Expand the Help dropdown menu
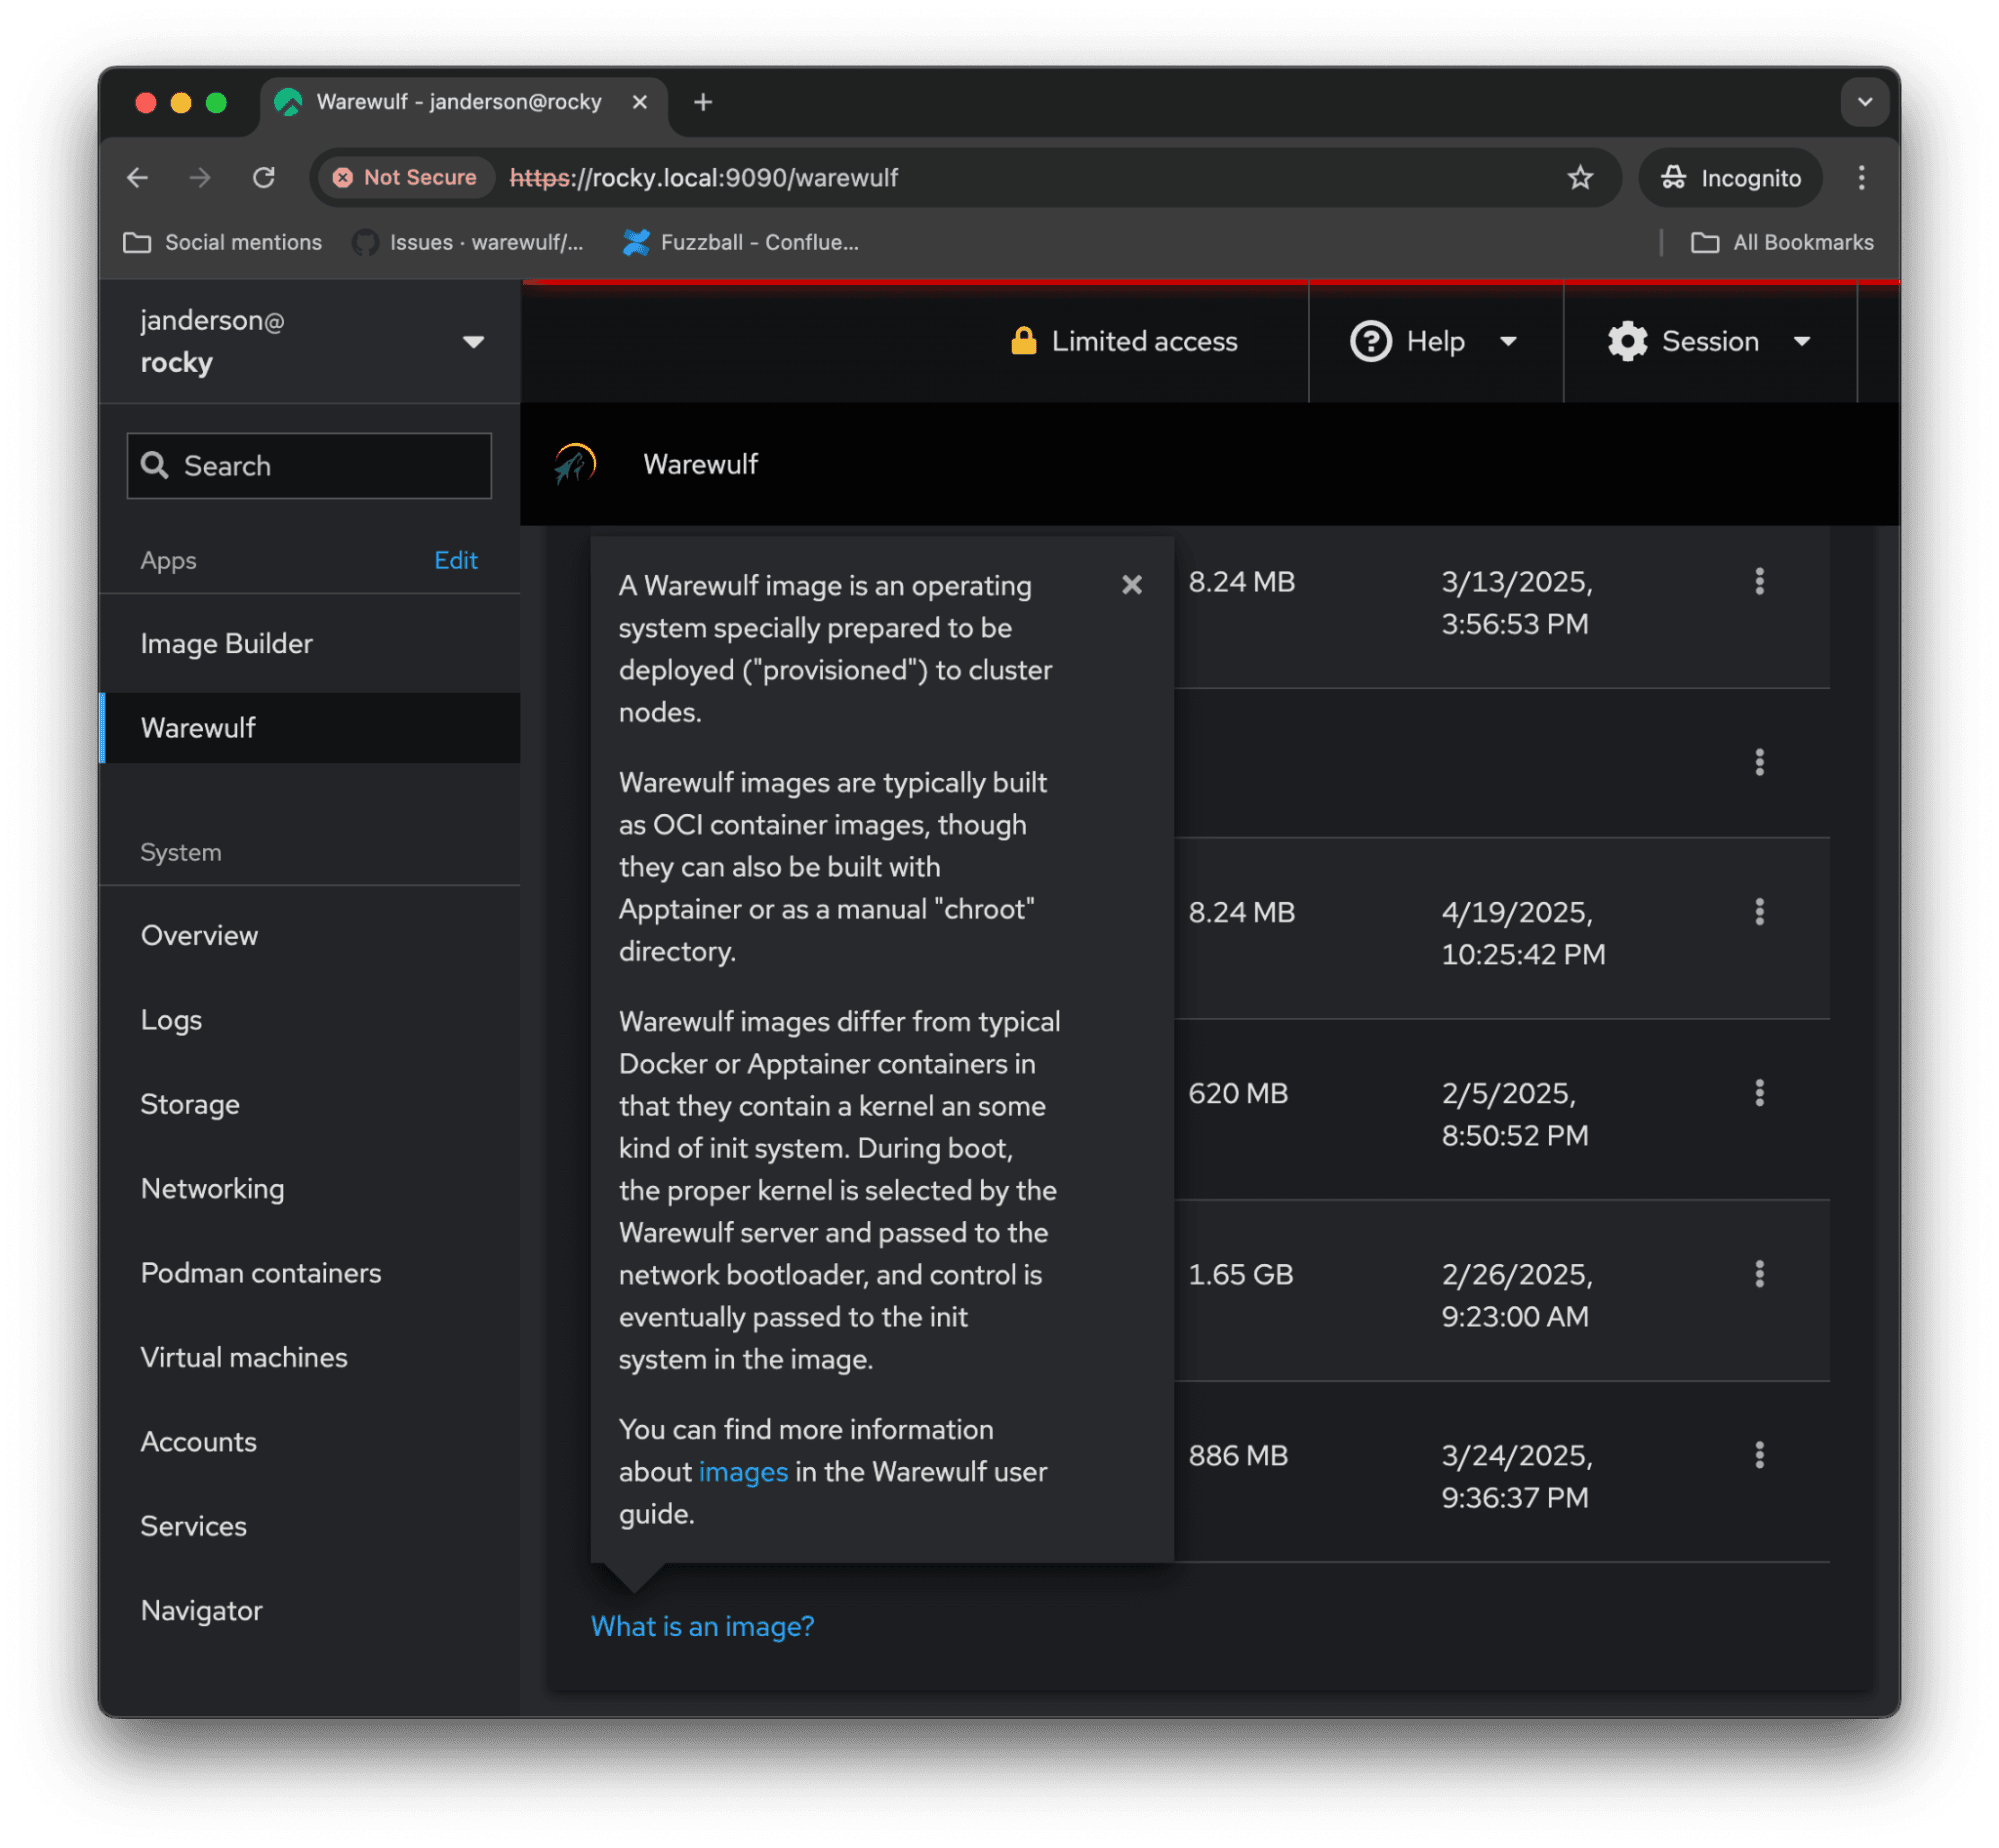Viewport: 1999px width, 1848px height. (1434, 342)
